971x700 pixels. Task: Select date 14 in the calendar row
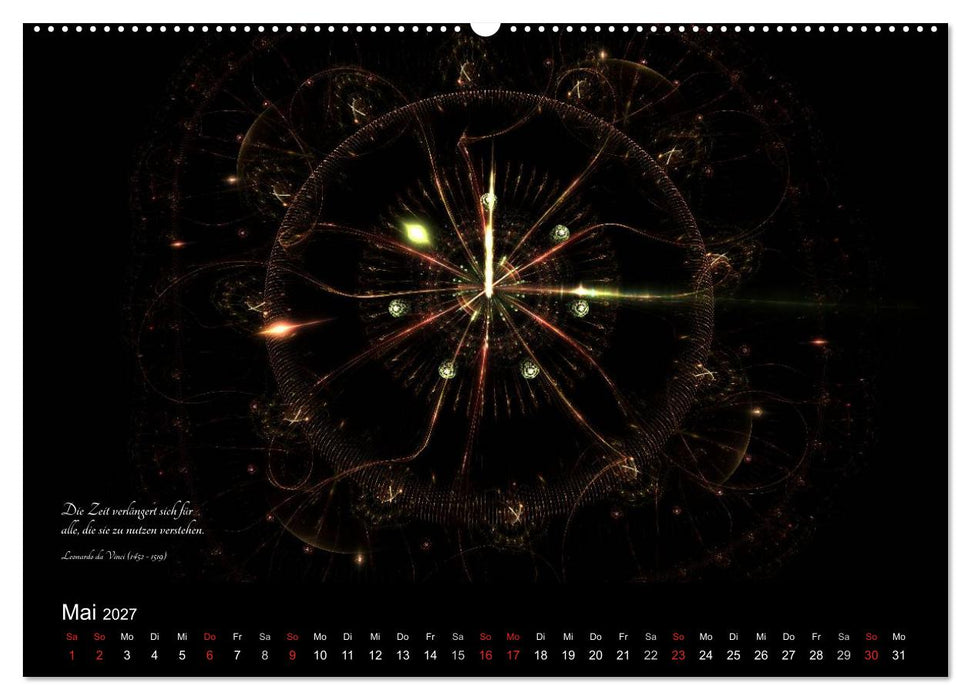[x=430, y=655]
